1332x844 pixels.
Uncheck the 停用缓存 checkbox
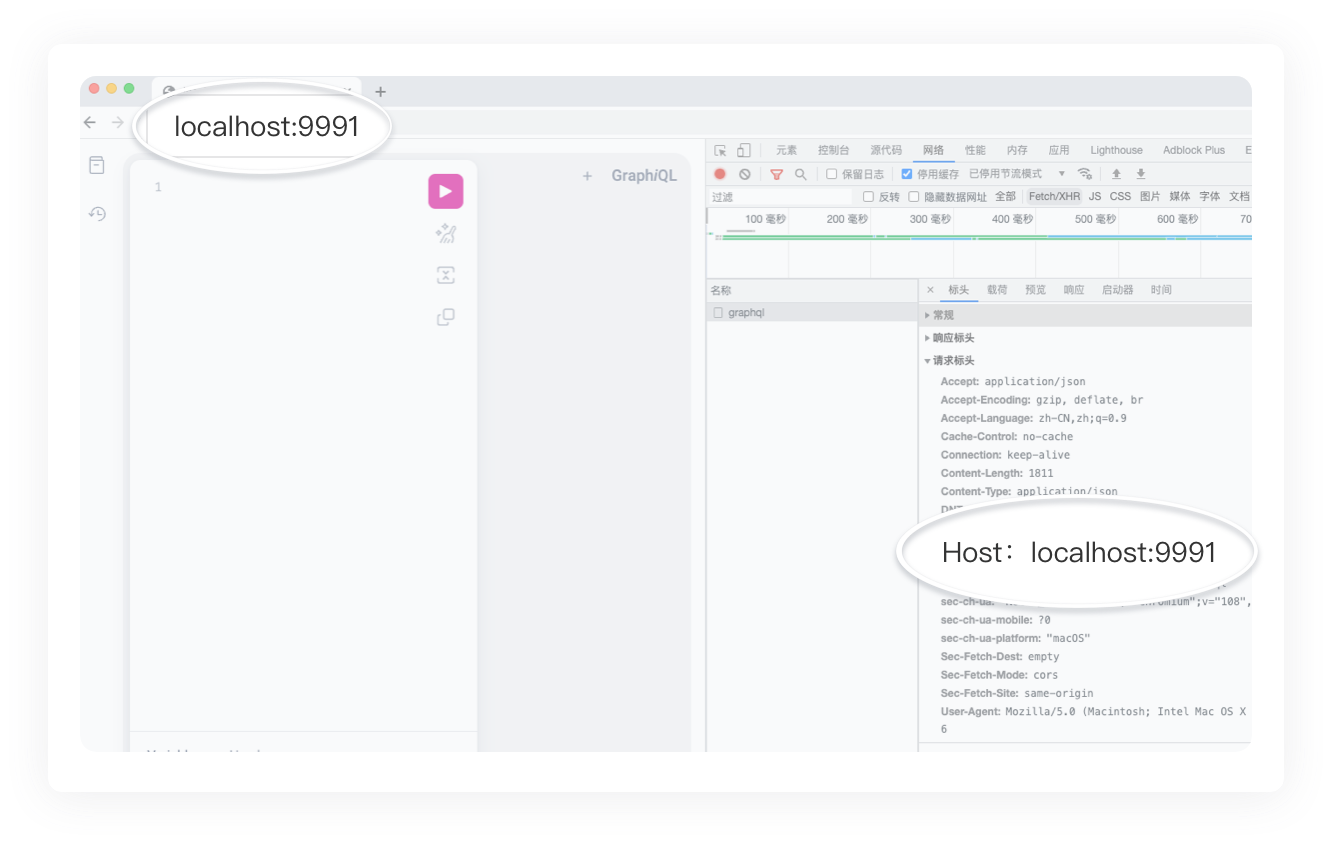tap(907, 174)
